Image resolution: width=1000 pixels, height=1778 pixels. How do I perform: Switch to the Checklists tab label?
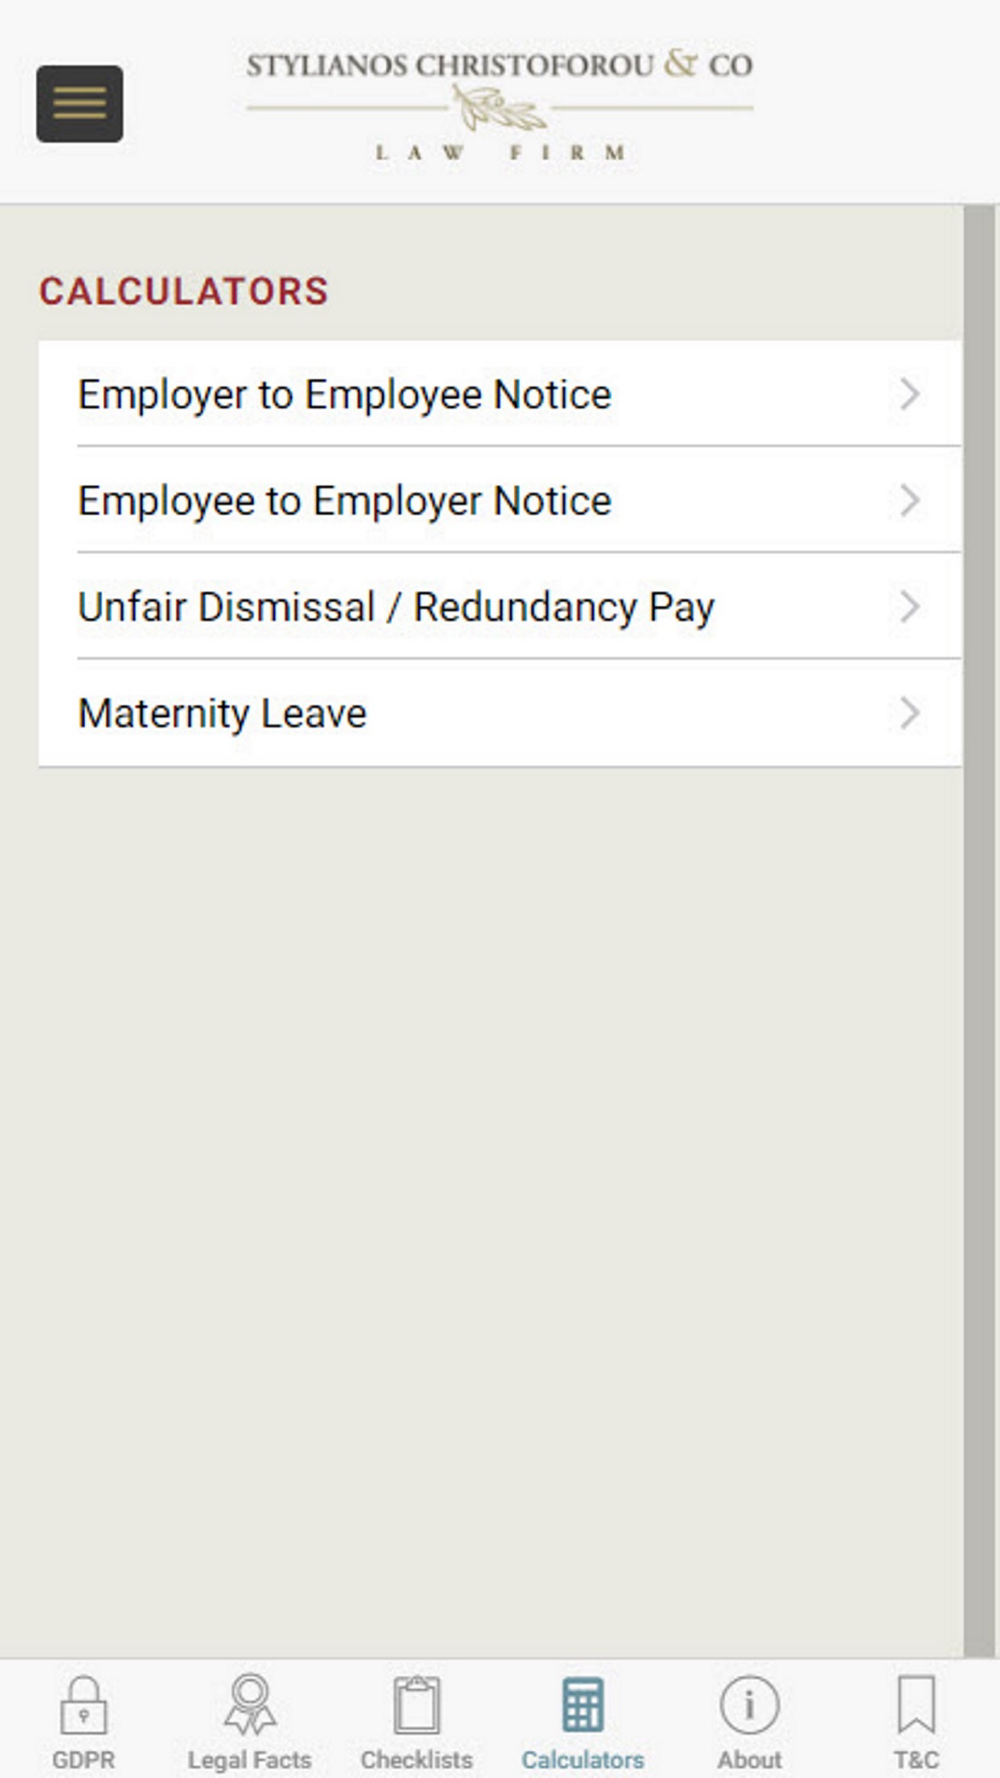click(x=416, y=1759)
